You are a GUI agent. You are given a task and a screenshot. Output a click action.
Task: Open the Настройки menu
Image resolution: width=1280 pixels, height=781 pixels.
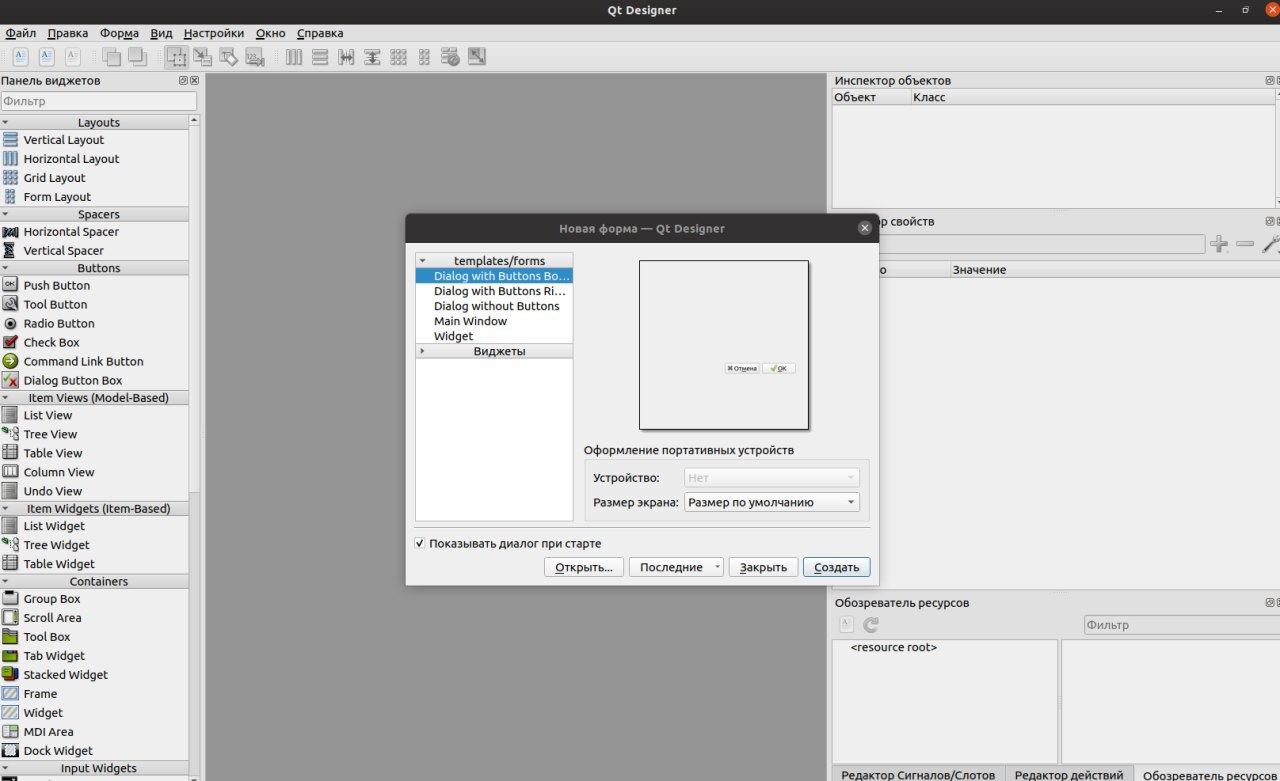tap(214, 33)
